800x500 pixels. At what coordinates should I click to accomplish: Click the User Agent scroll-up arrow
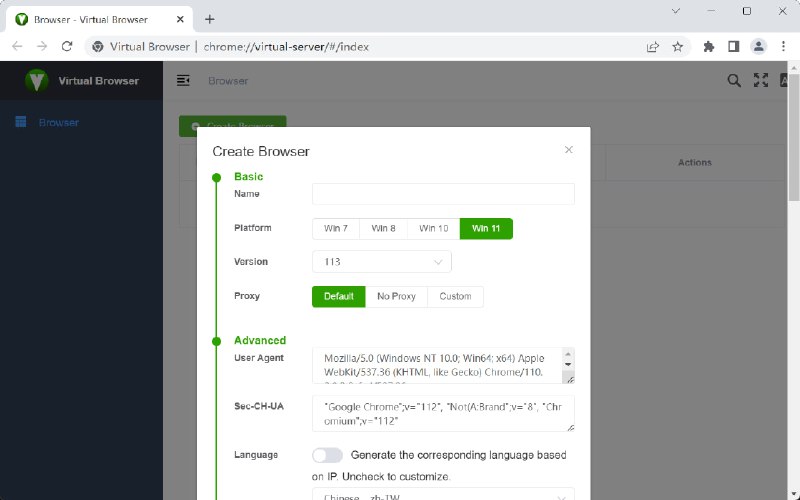tap(568, 354)
